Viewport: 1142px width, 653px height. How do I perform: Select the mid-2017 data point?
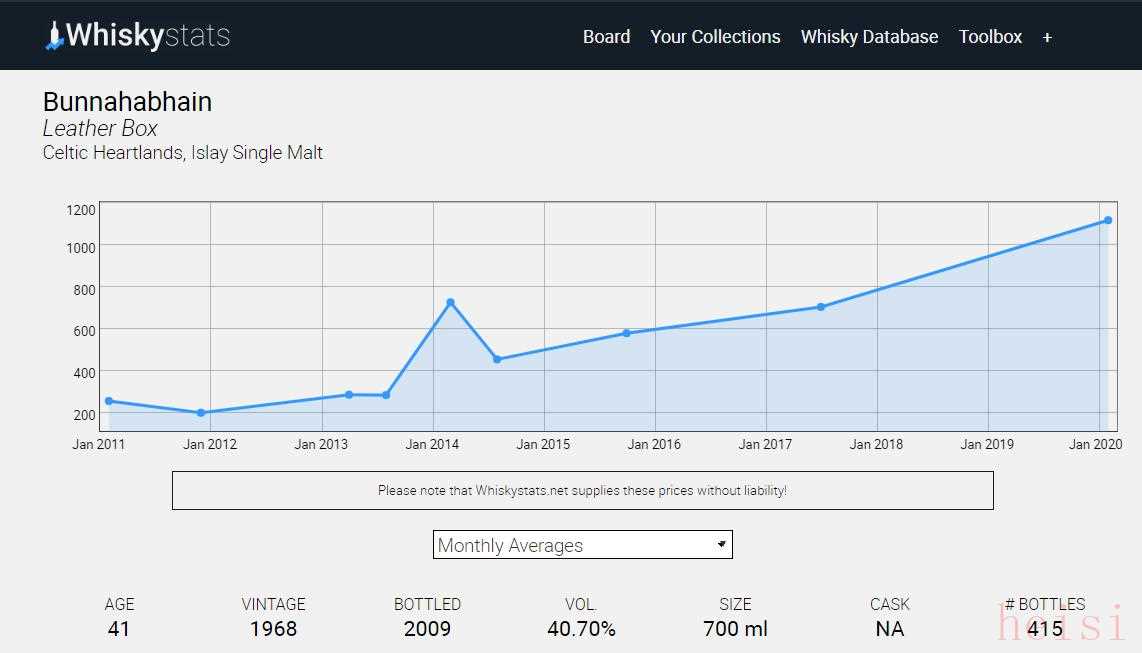click(820, 307)
